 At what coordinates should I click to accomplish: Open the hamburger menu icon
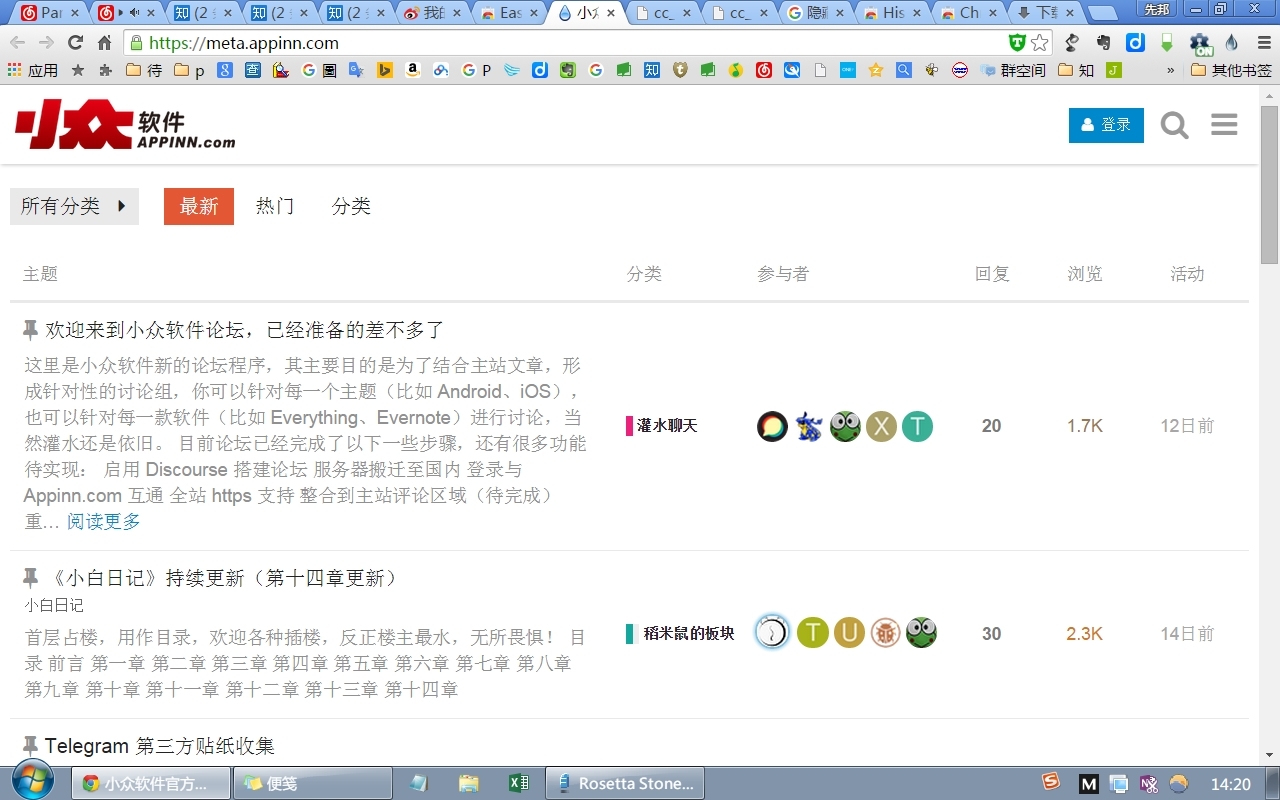[x=1224, y=125]
